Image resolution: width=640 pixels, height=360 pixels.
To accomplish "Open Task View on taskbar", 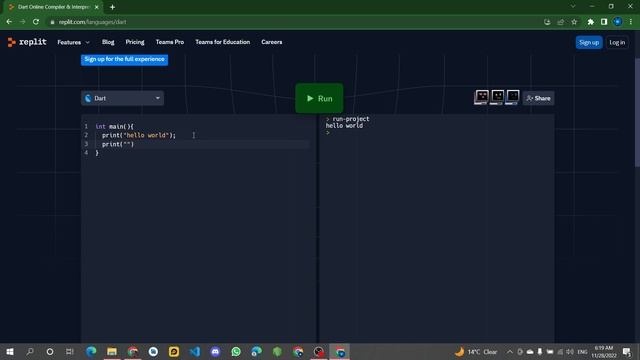I will click(x=70, y=351).
